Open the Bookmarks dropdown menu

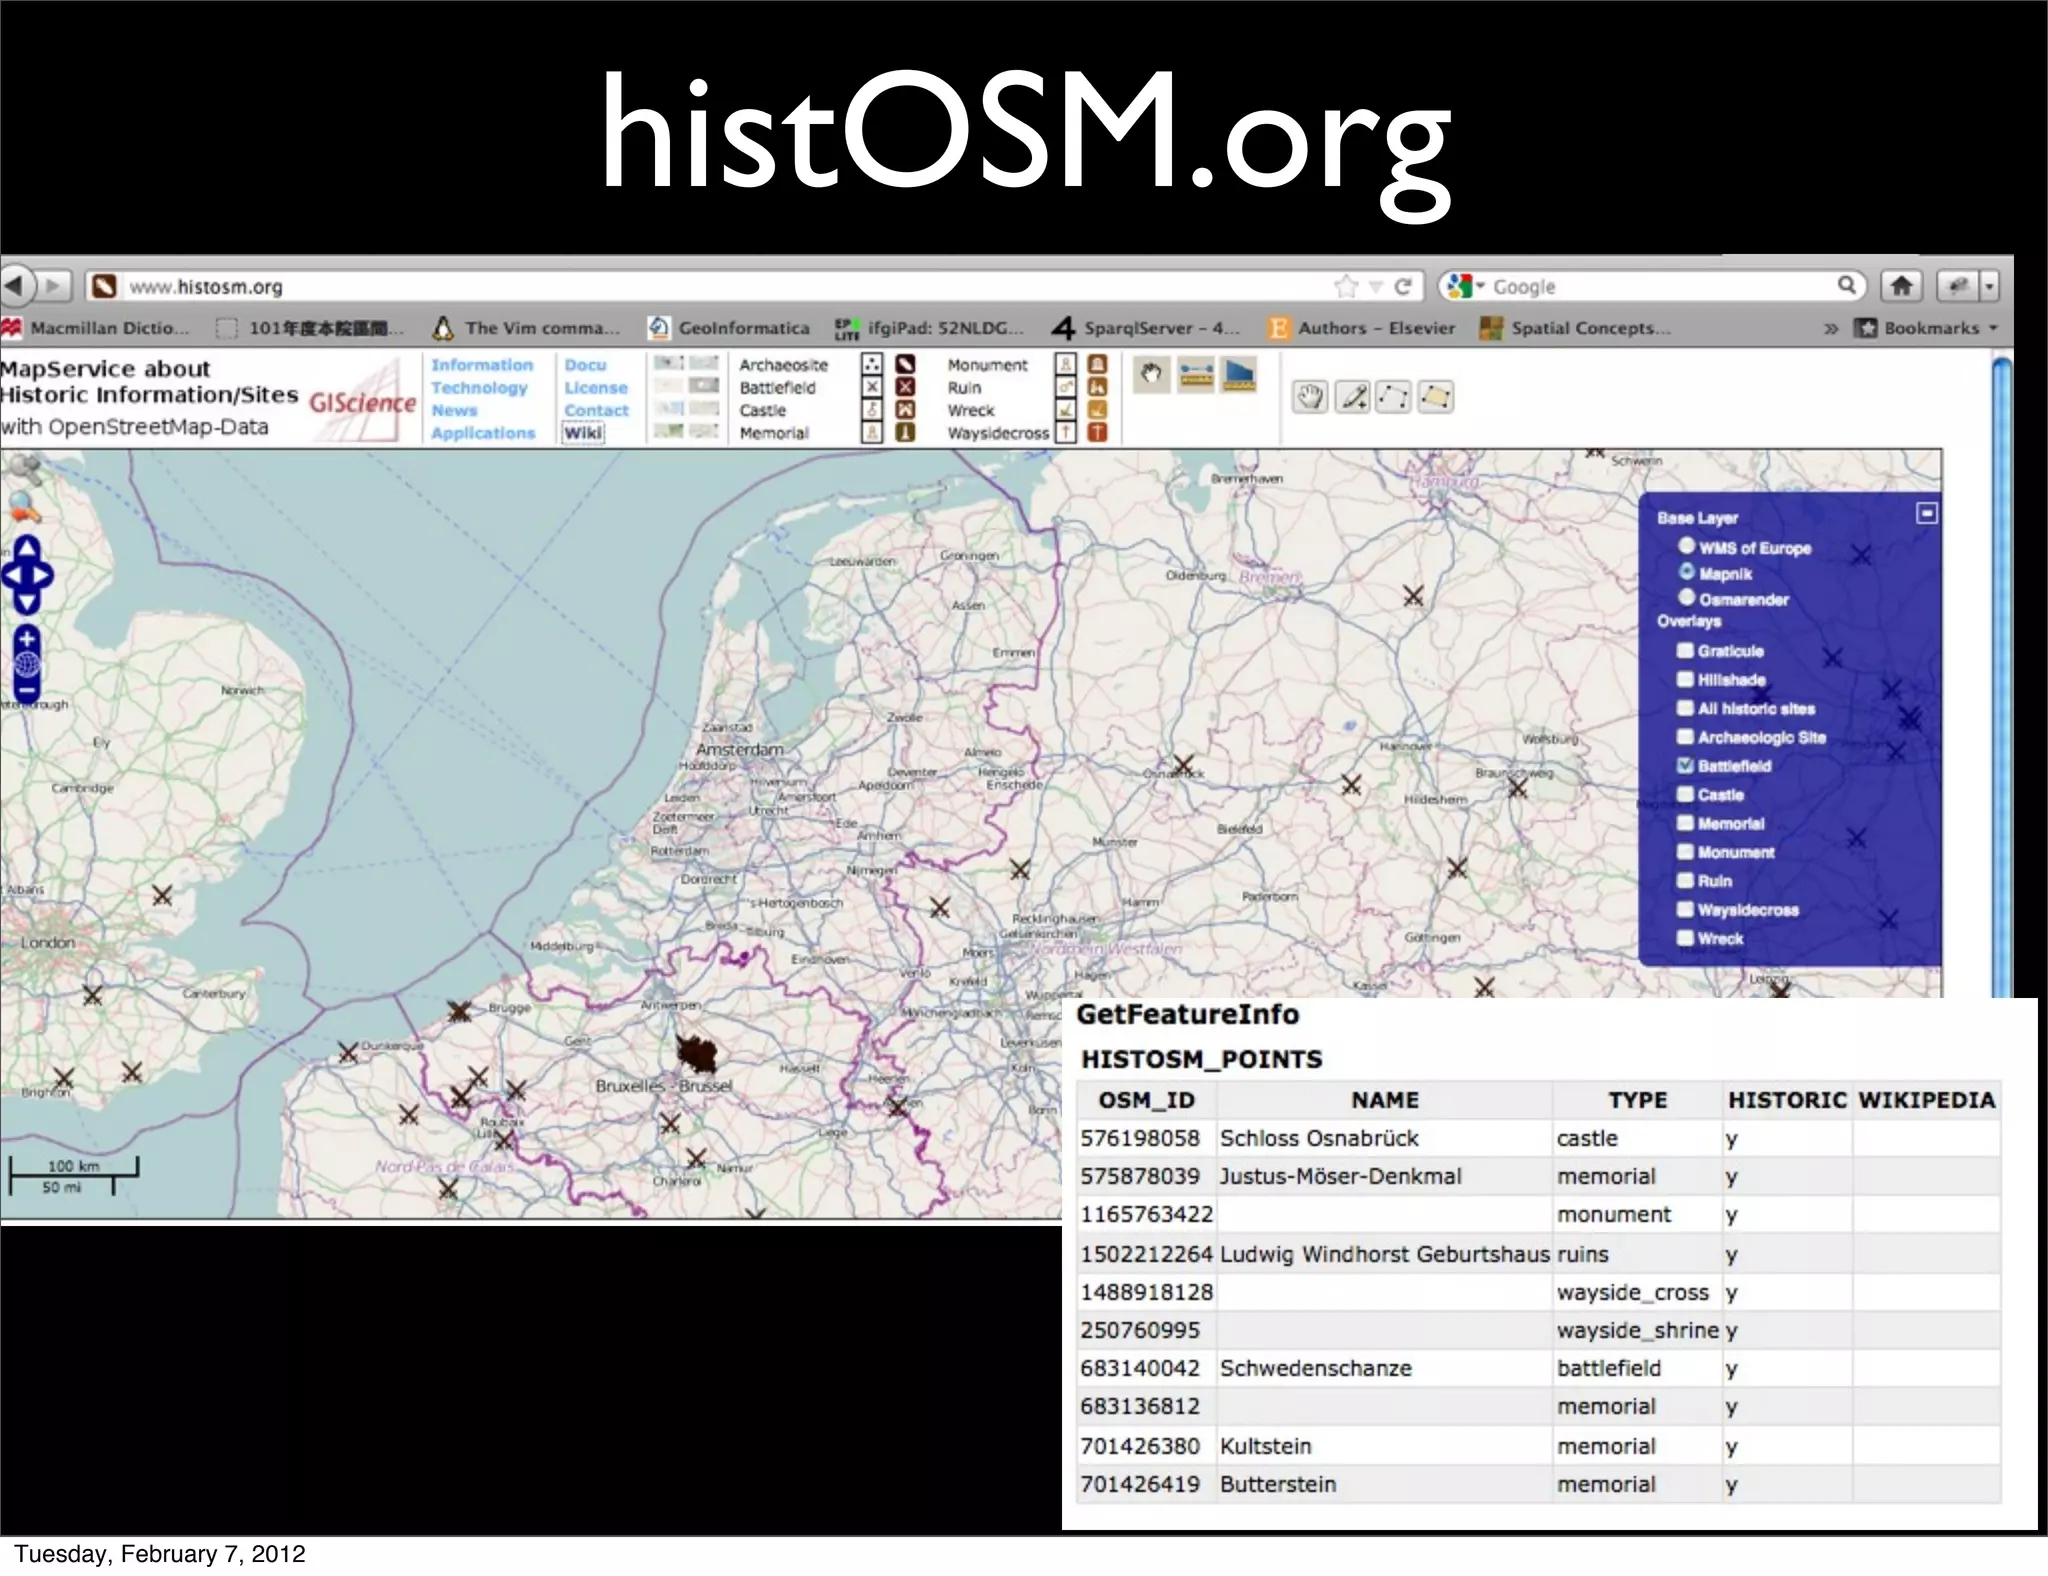(1931, 328)
